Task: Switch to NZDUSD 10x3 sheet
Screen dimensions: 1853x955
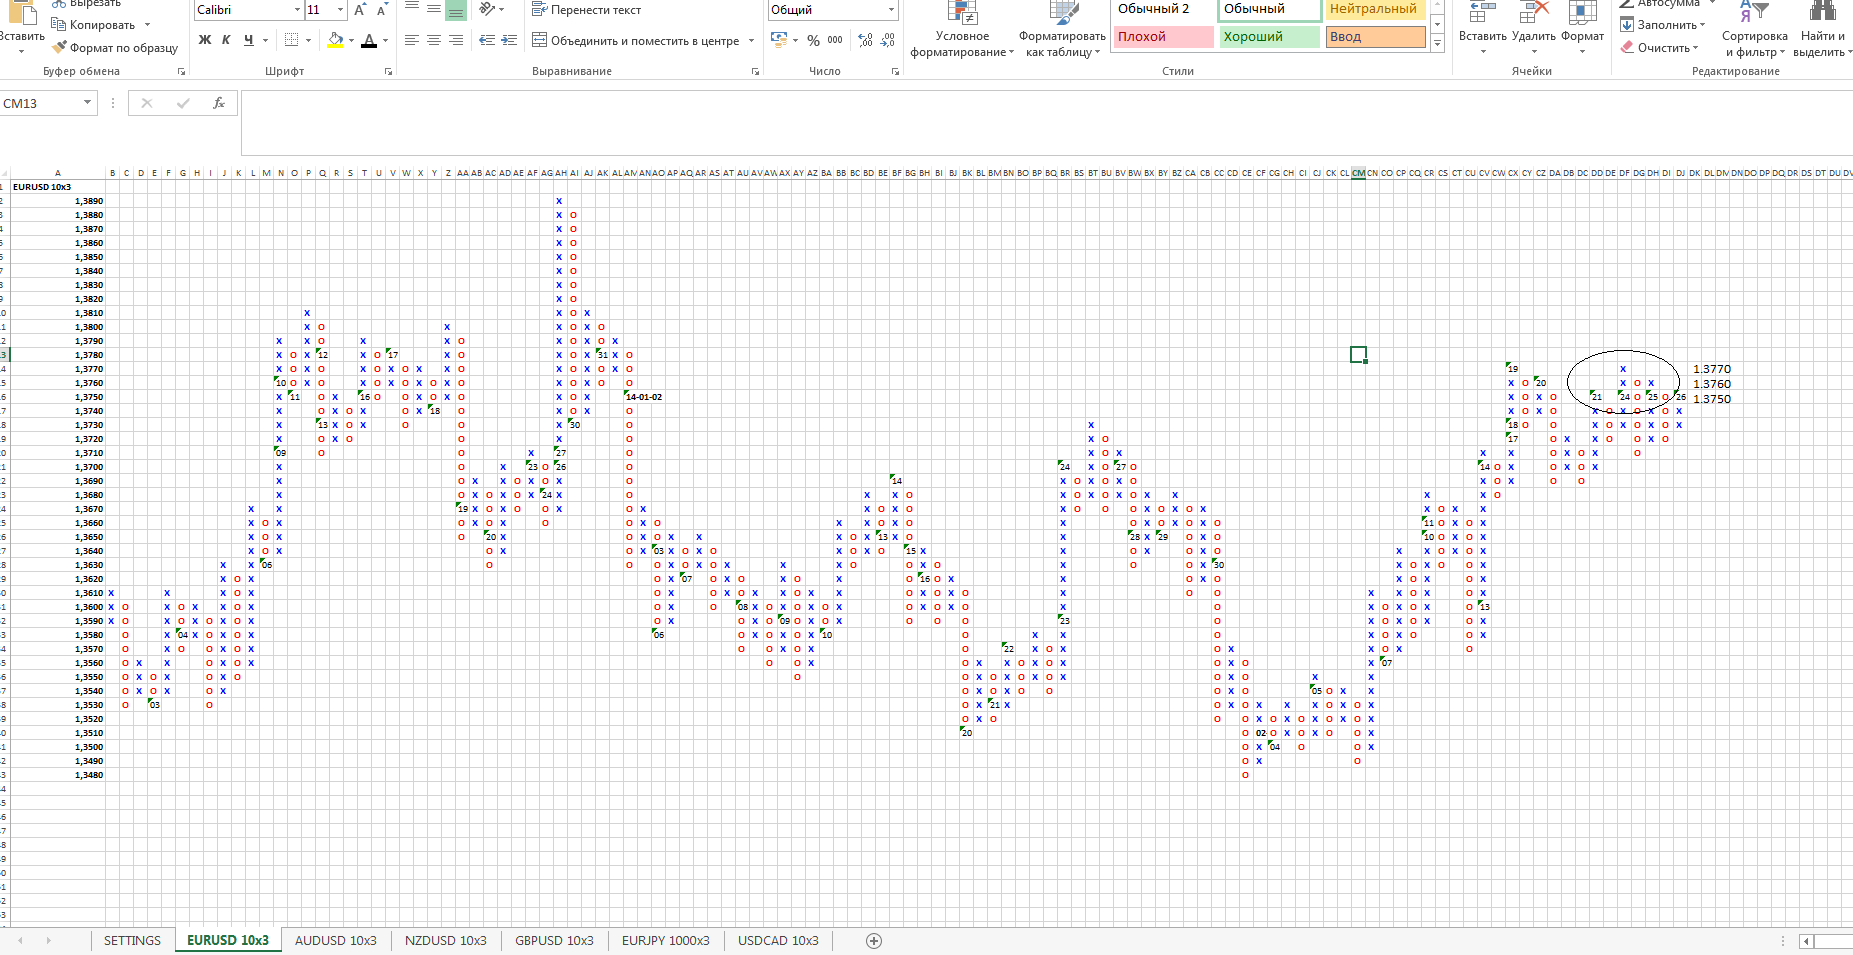Action: tap(446, 941)
